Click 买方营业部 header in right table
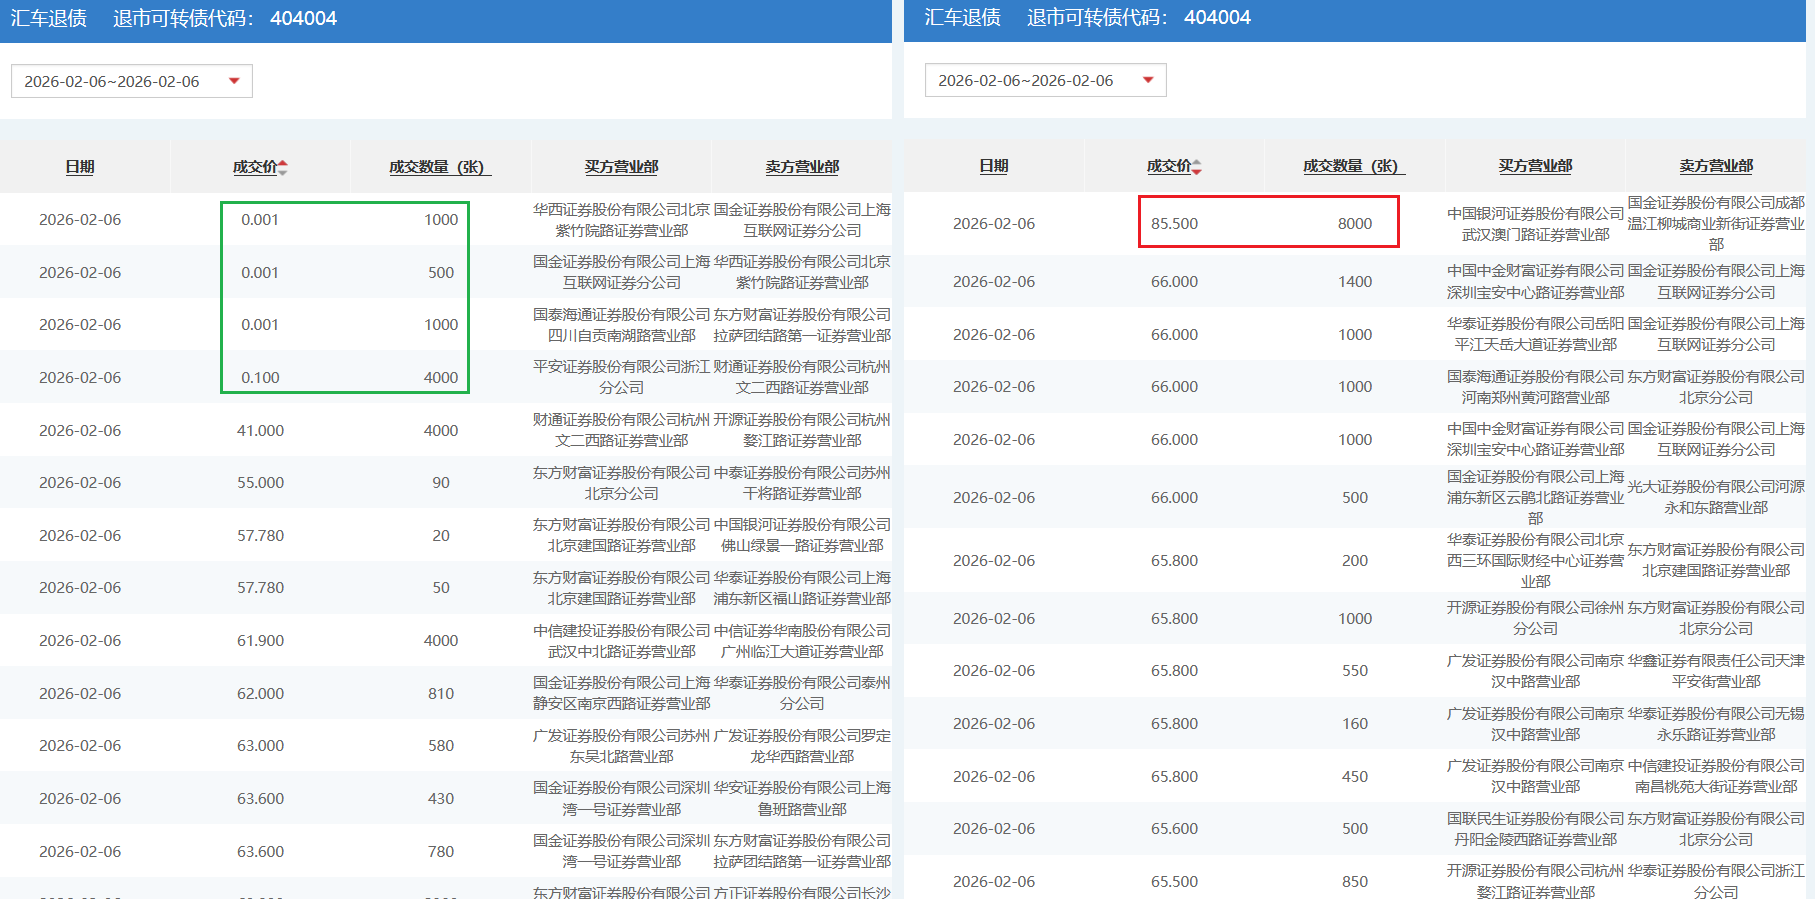 coord(1535,166)
